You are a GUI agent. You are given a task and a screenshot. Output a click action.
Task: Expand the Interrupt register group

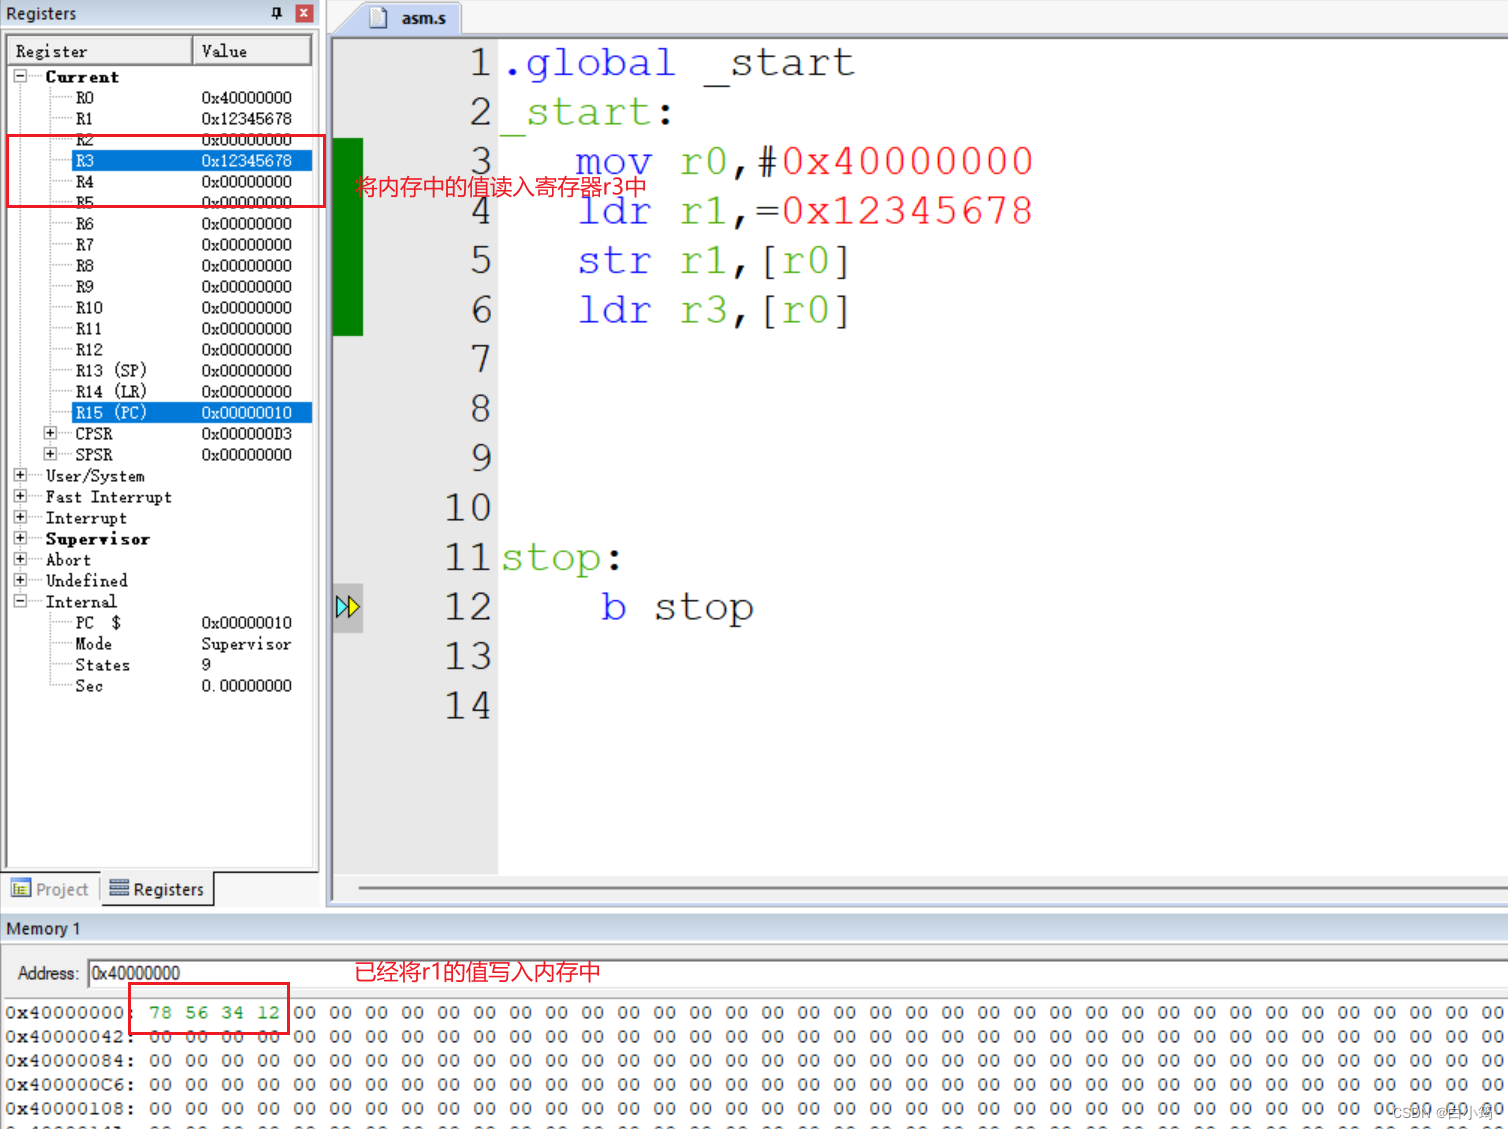click(x=20, y=517)
